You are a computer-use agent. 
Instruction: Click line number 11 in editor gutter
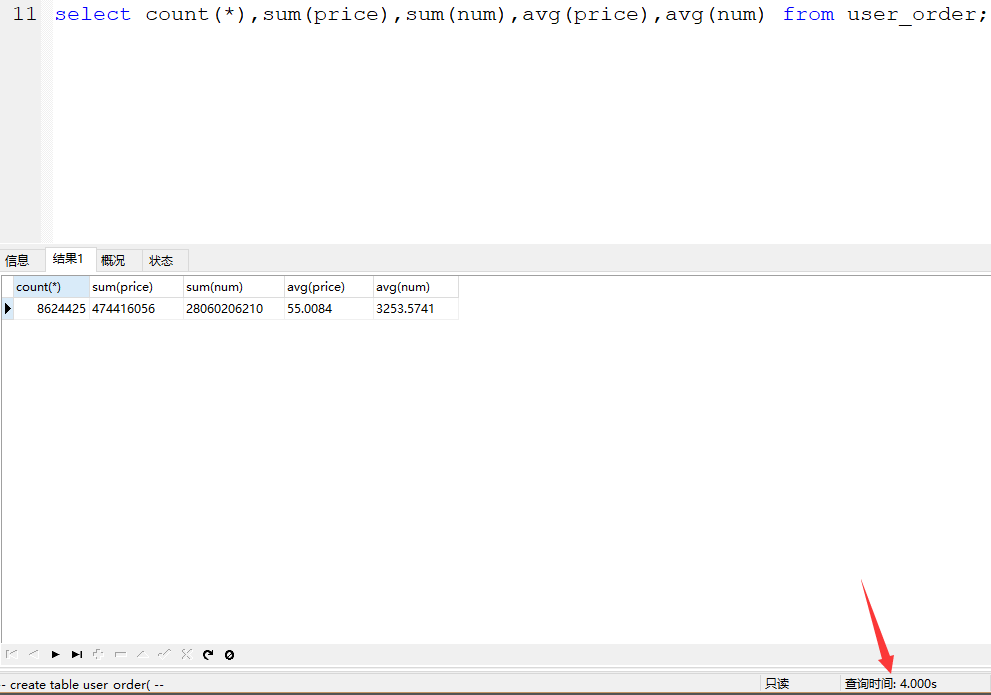25,14
